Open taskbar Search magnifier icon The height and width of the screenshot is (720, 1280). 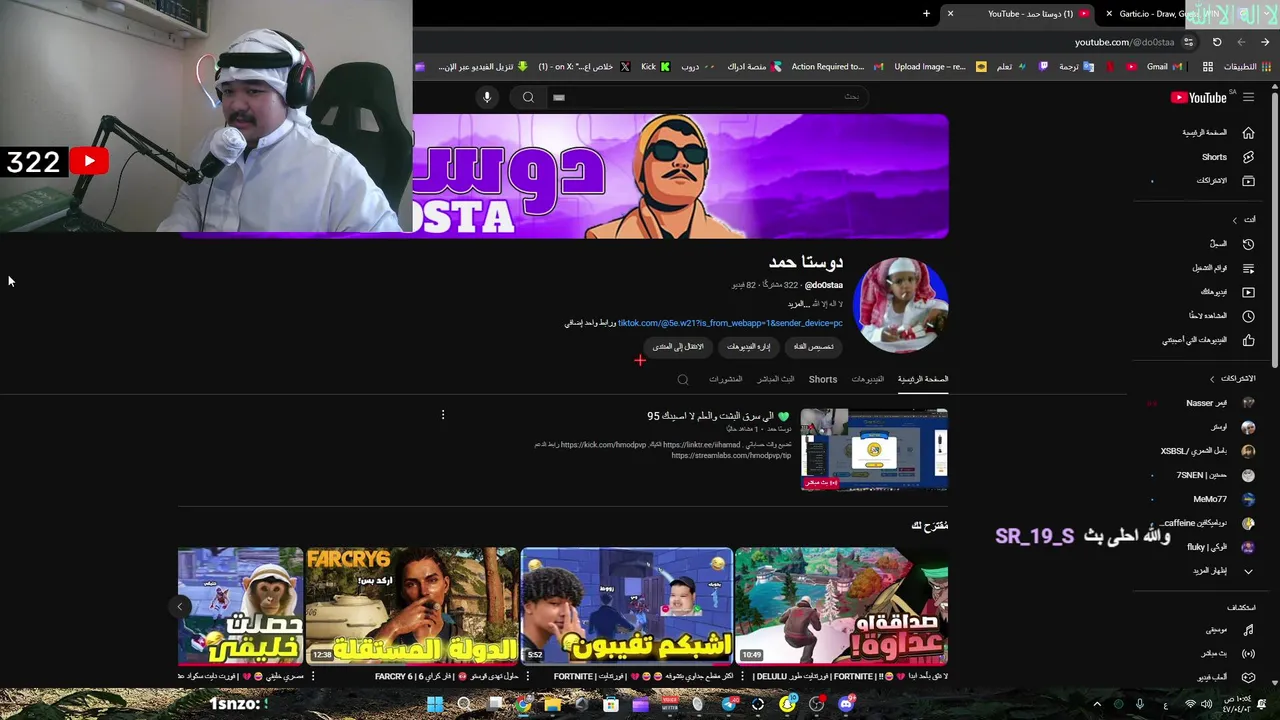464,705
